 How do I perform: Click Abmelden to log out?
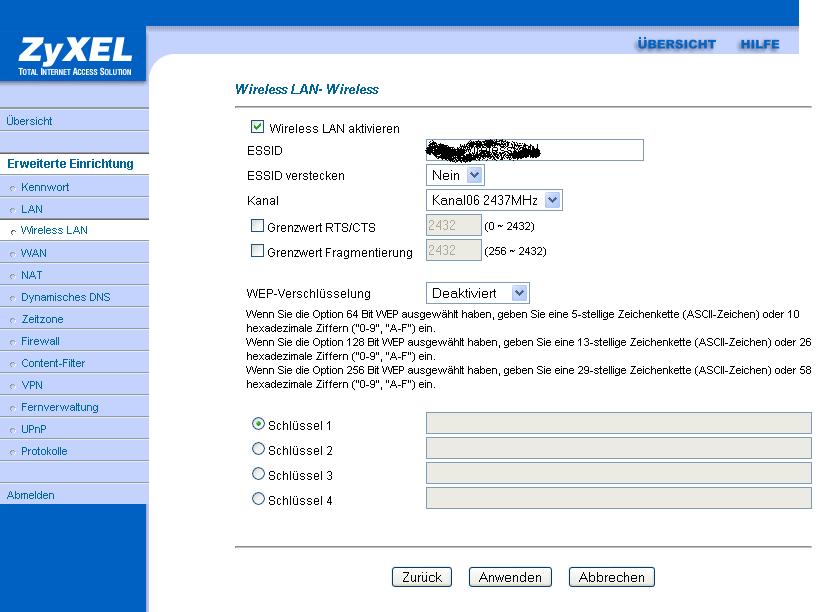pos(31,495)
